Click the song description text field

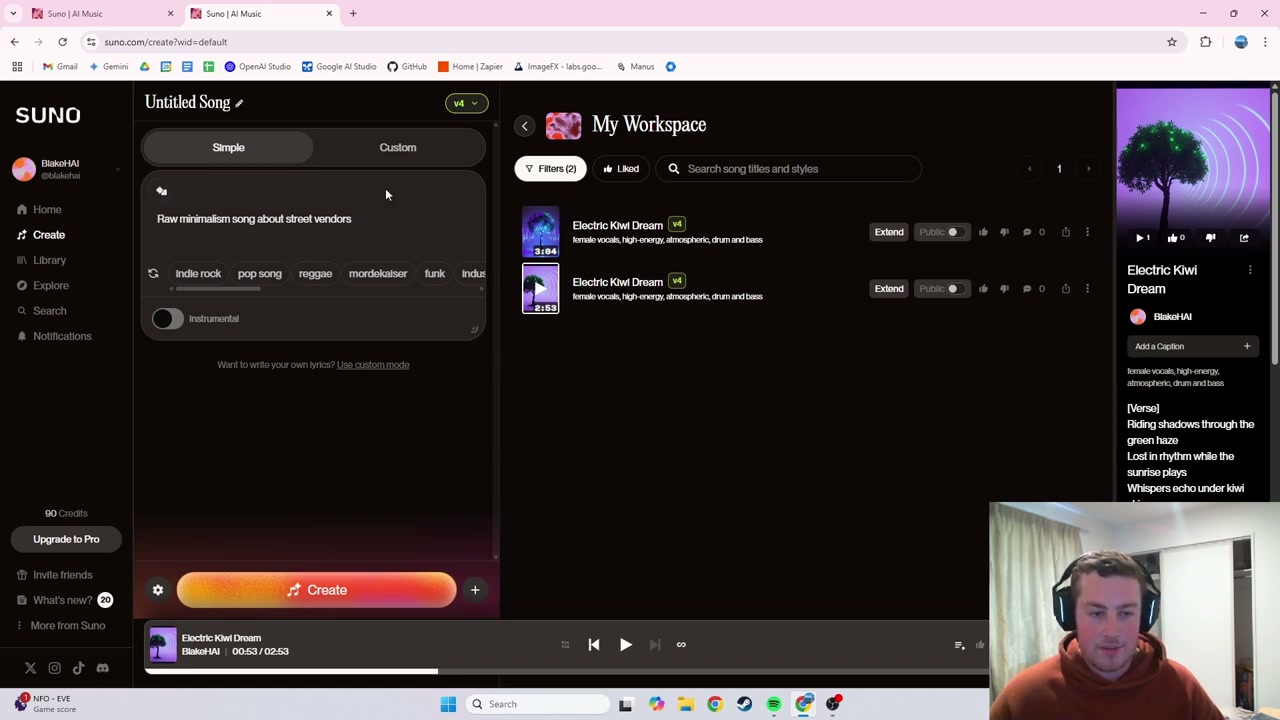(x=313, y=219)
